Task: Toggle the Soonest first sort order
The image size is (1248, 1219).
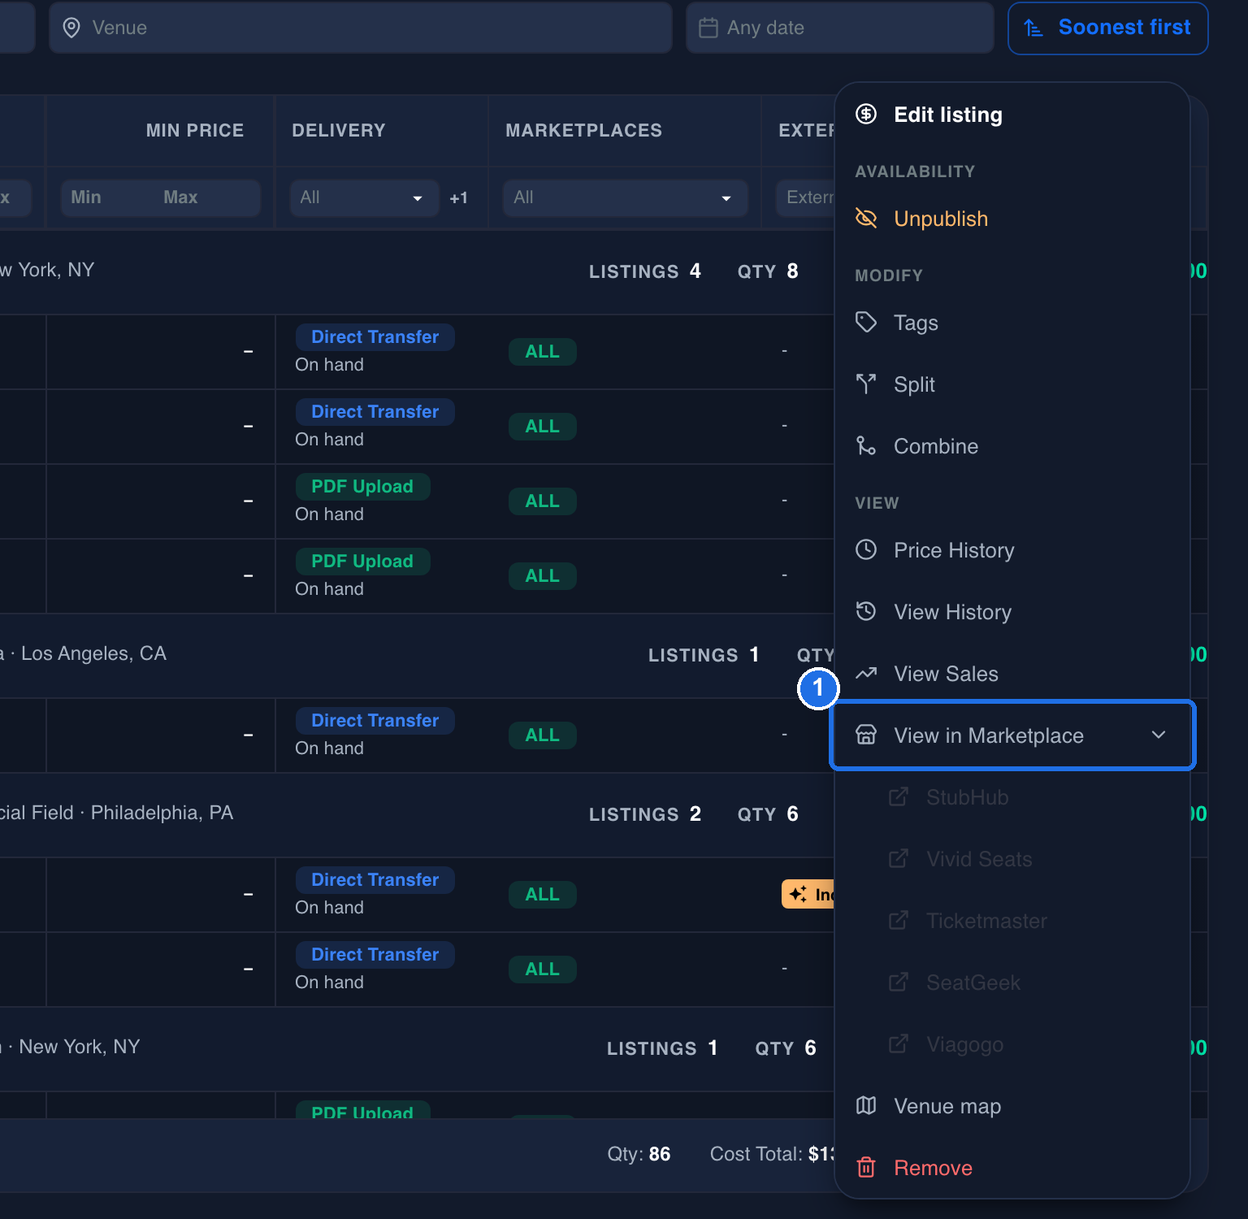Action: pyautogui.click(x=1108, y=28)
